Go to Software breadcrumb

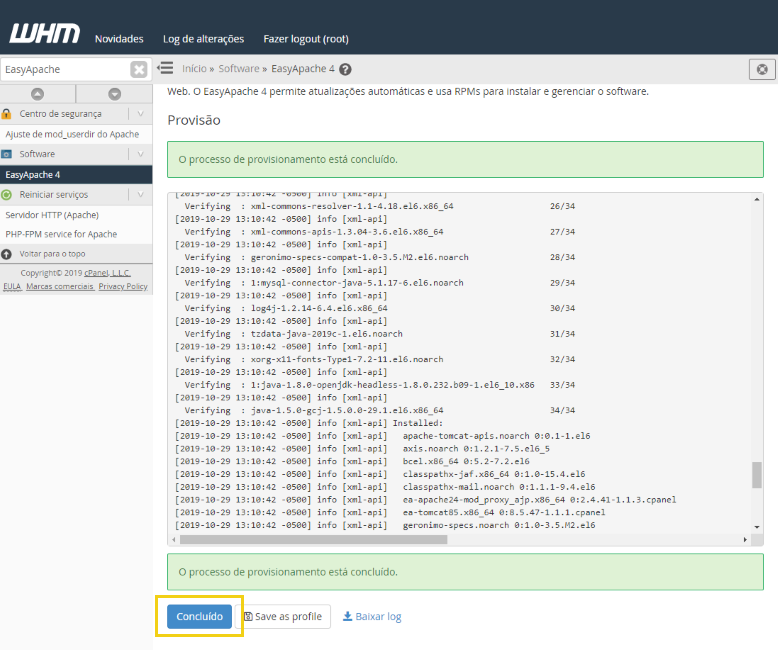click(239, 68)
